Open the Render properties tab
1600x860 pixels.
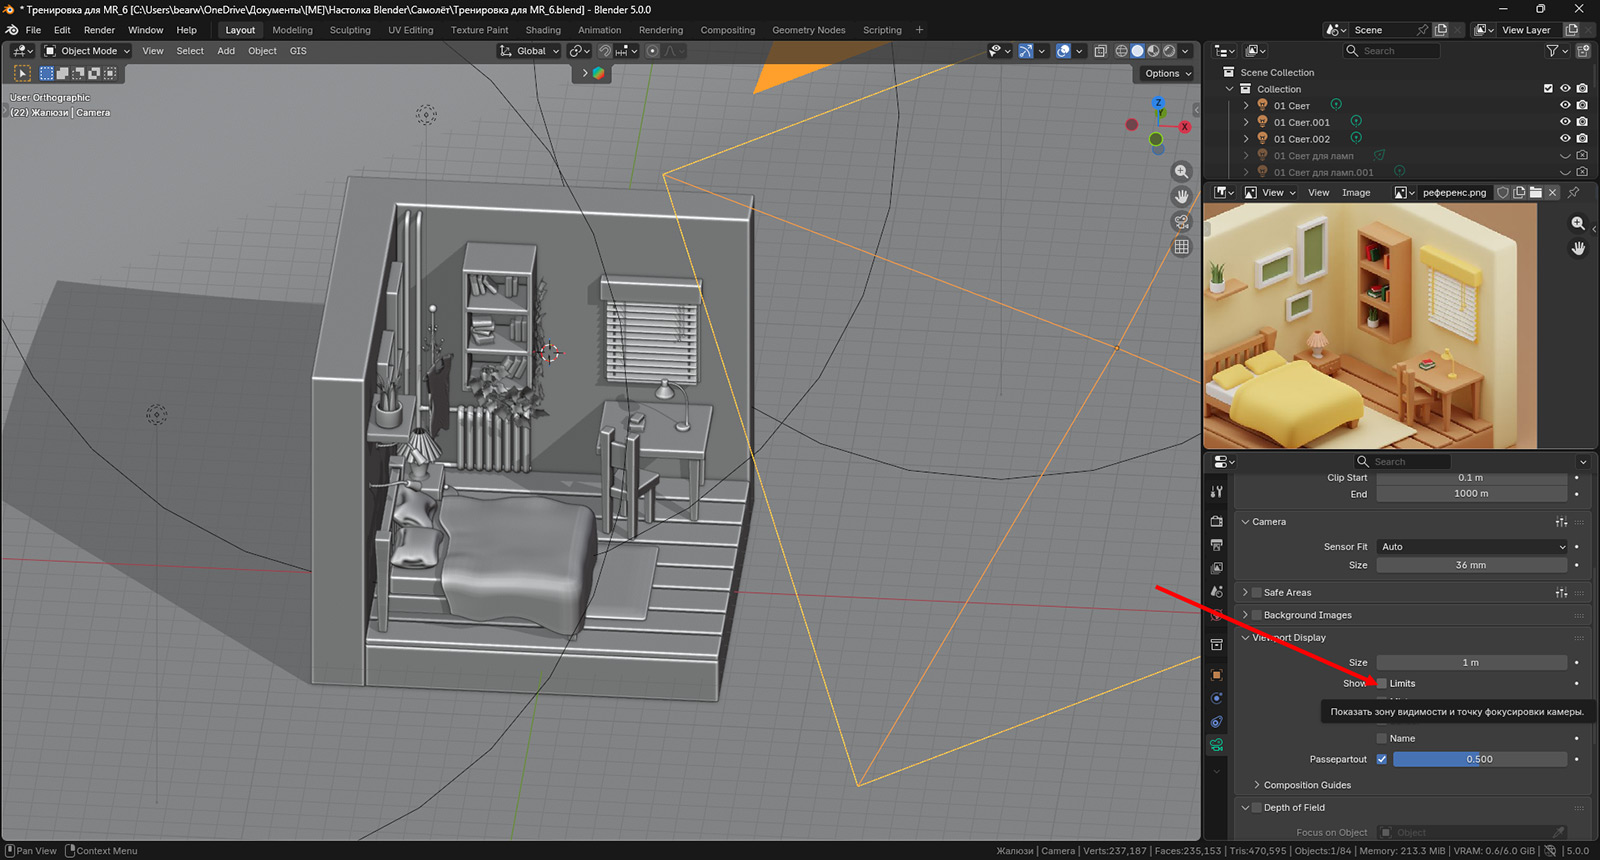tap(1216, 521)
